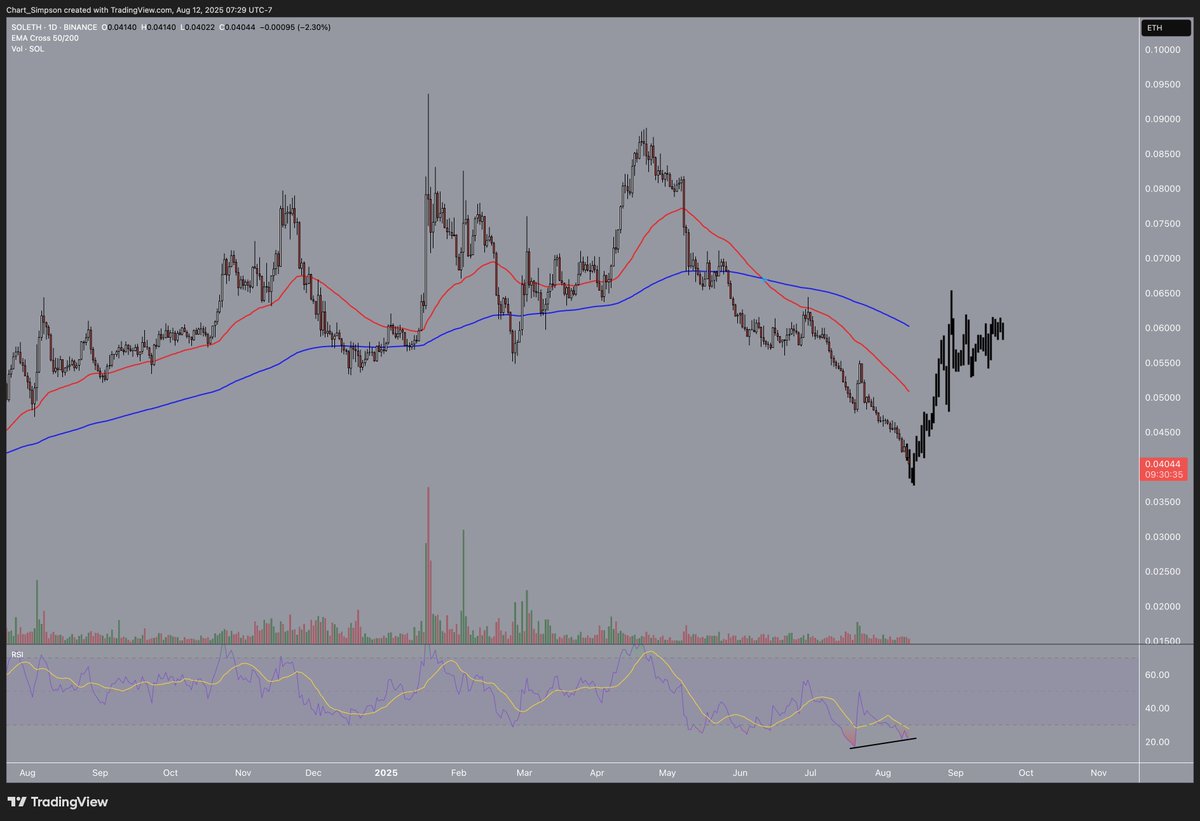Click the Aug label on the time axis
The image size is (1200, 821).
tap(28, 772)
